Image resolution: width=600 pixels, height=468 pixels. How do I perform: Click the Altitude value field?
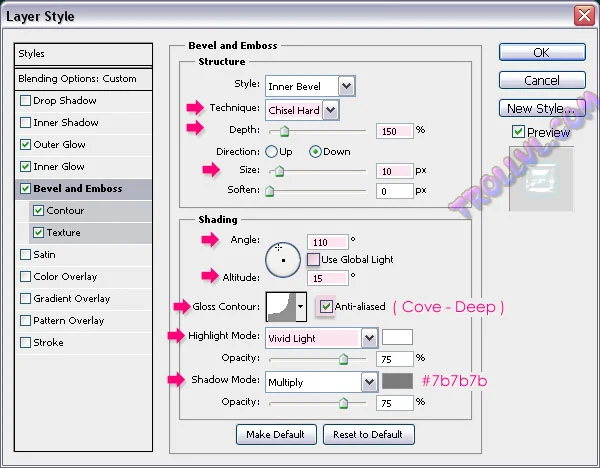tap(328, 278)
